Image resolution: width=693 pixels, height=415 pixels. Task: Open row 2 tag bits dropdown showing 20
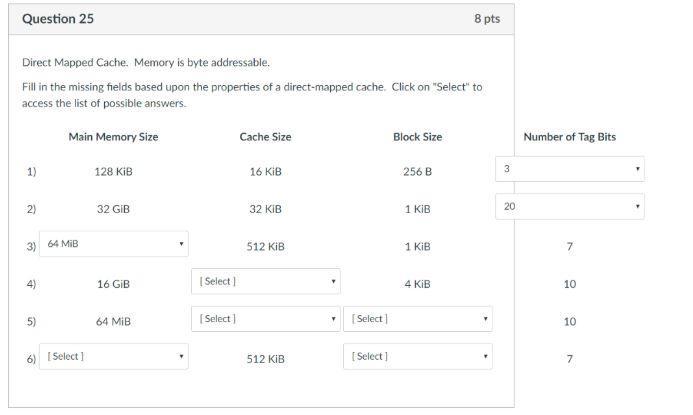click(x=569, y=207)
